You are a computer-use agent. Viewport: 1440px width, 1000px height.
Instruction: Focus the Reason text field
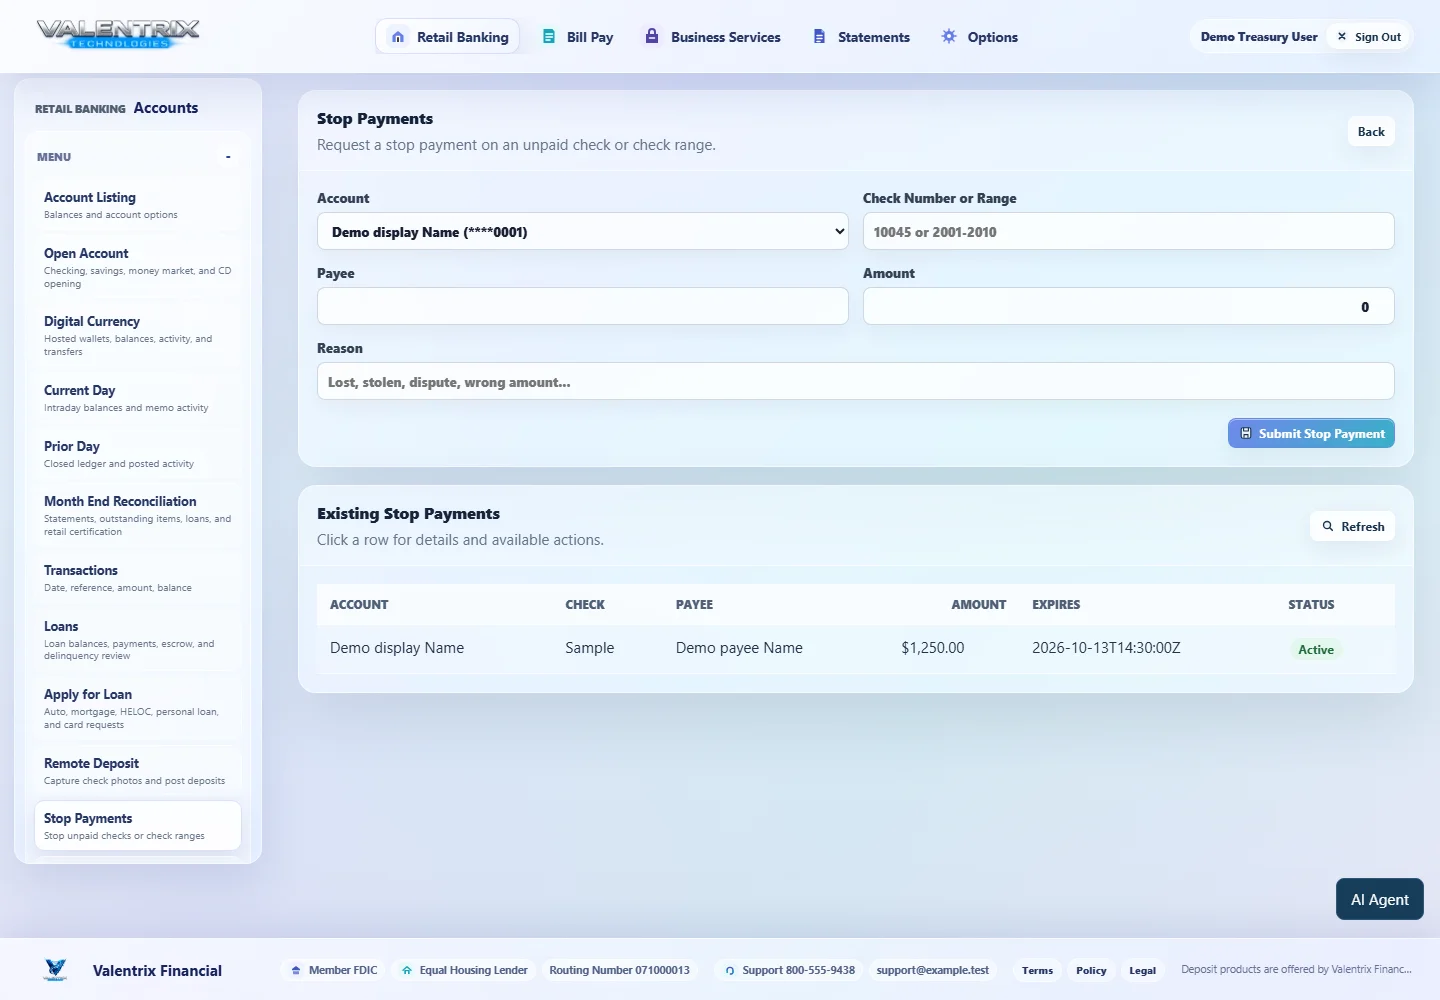[856, 381]
